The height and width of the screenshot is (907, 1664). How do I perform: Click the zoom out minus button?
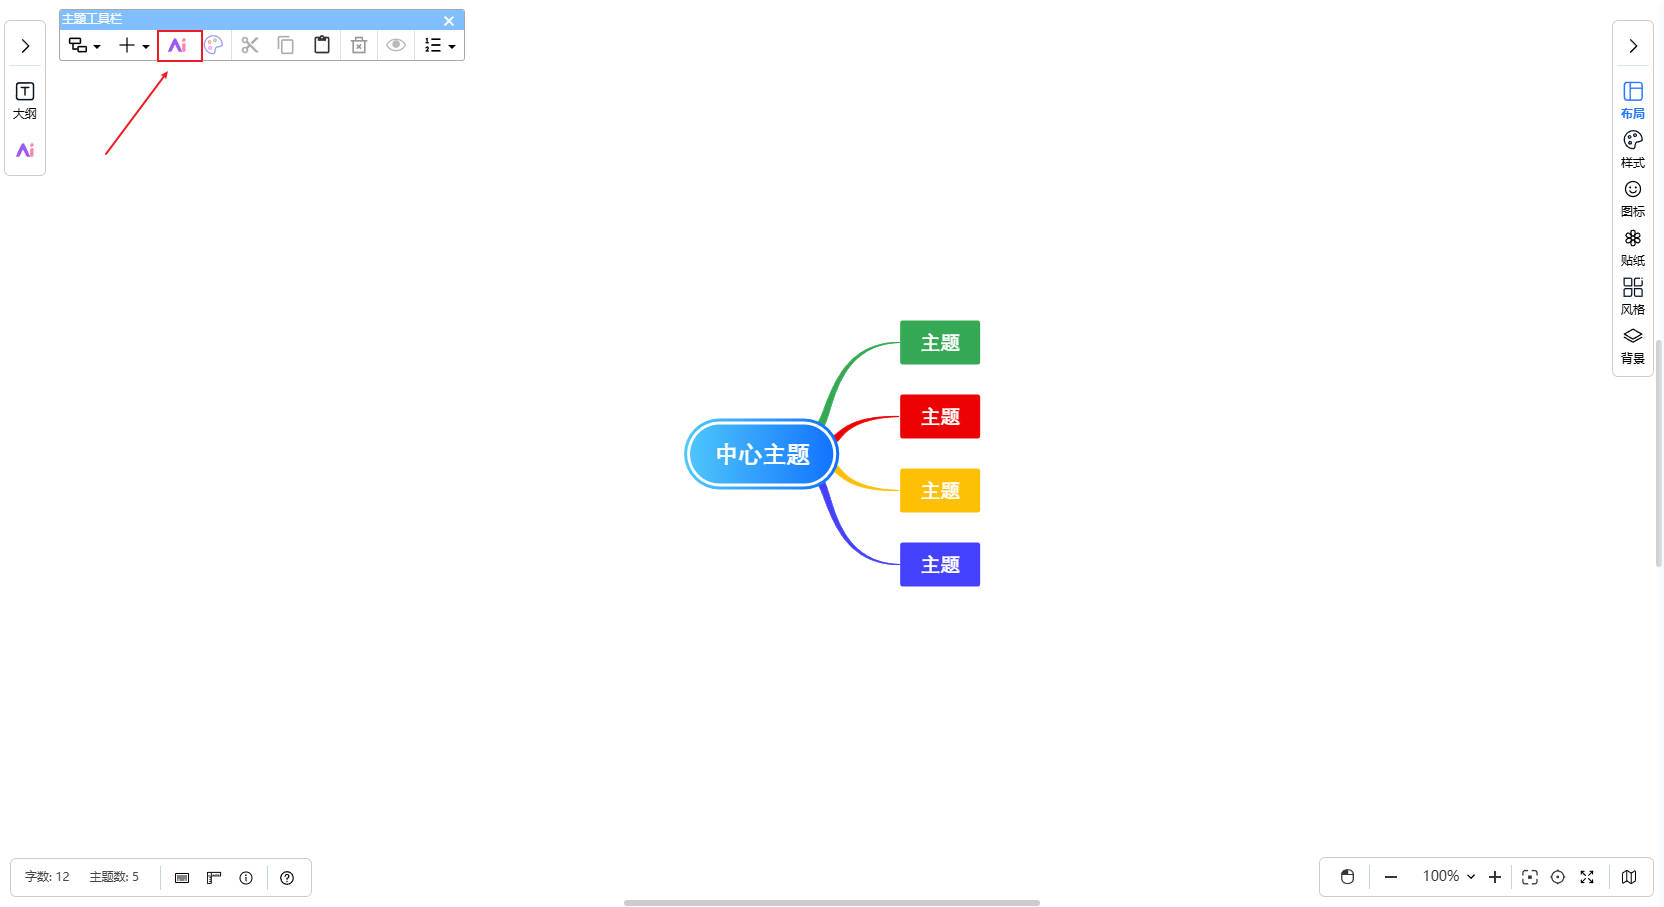pos(1390,877)
